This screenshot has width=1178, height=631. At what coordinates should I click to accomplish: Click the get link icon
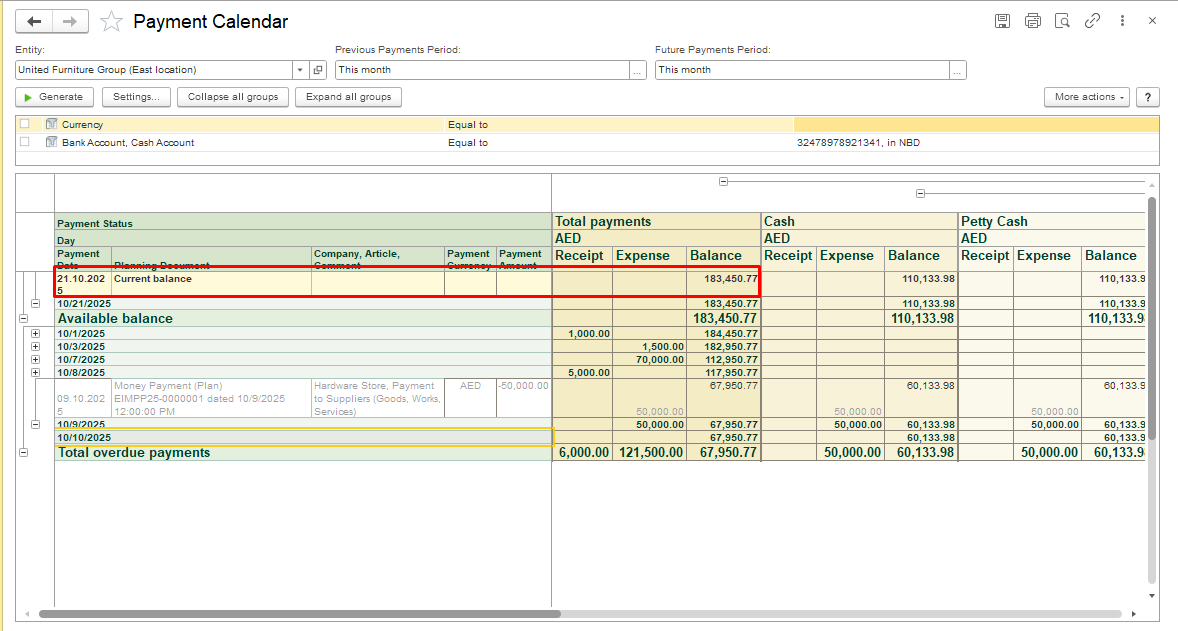(x=1093, y=21)
